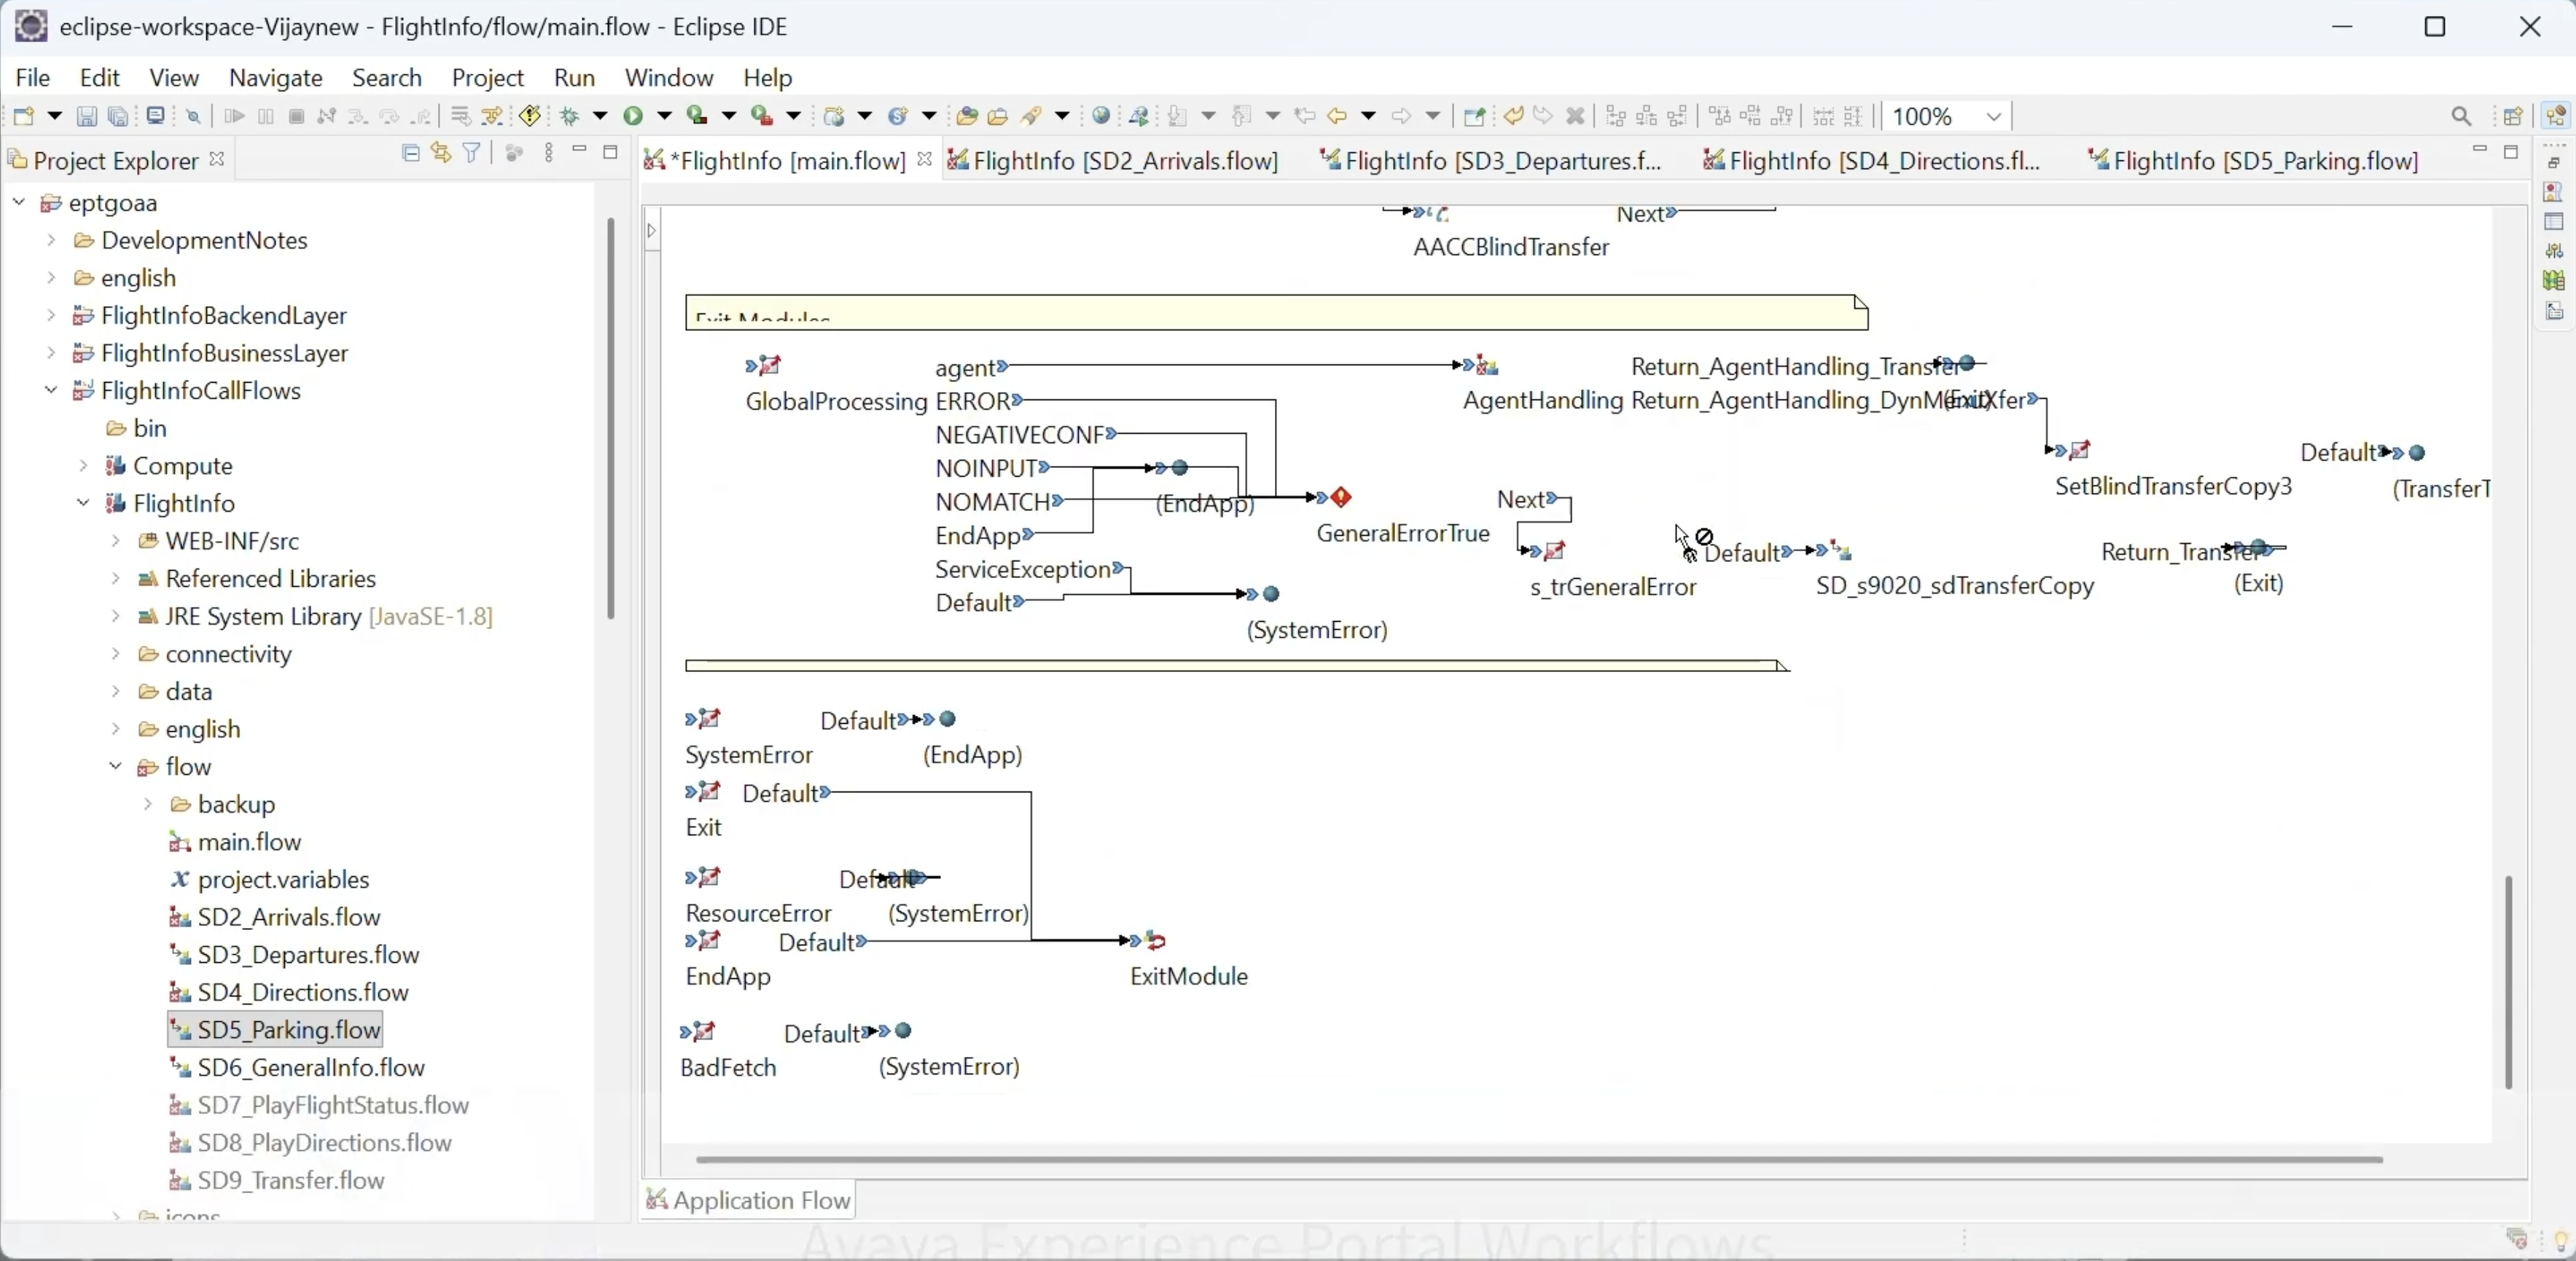
Task: Expand the JRE System Library node
Action: point(116,617)
